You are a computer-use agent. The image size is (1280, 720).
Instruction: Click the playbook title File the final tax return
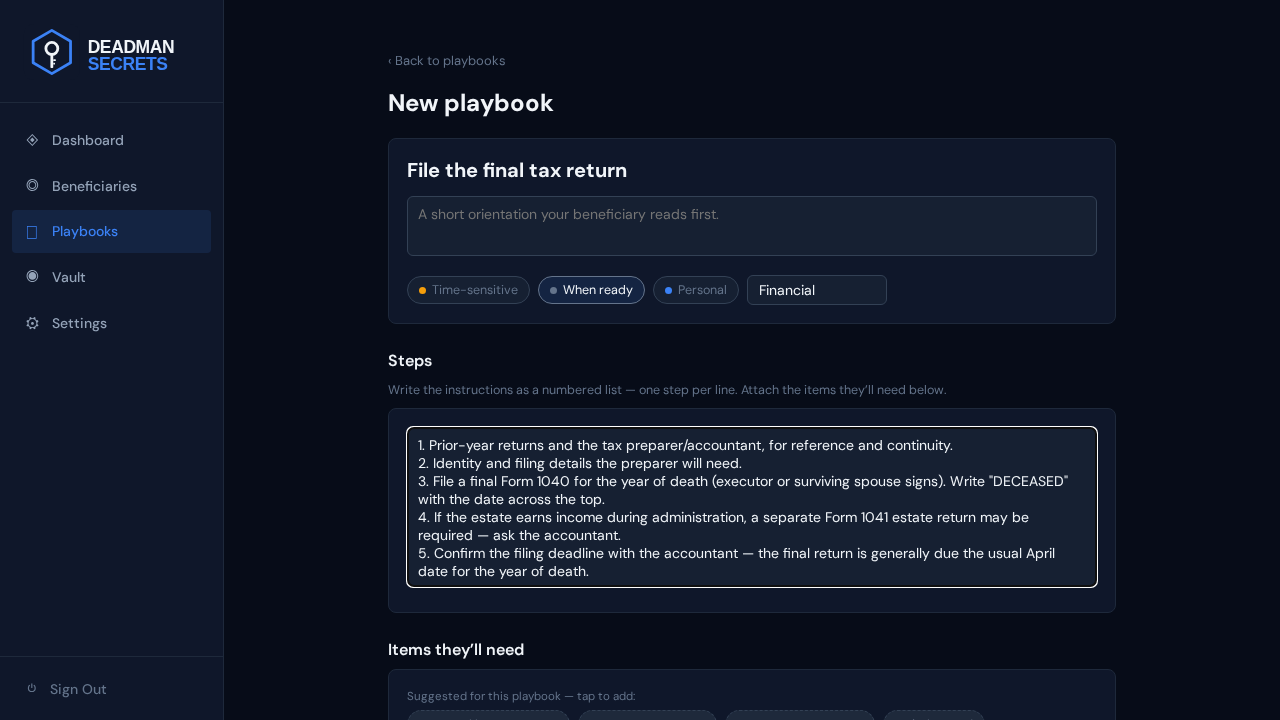[x=517, y=171]
